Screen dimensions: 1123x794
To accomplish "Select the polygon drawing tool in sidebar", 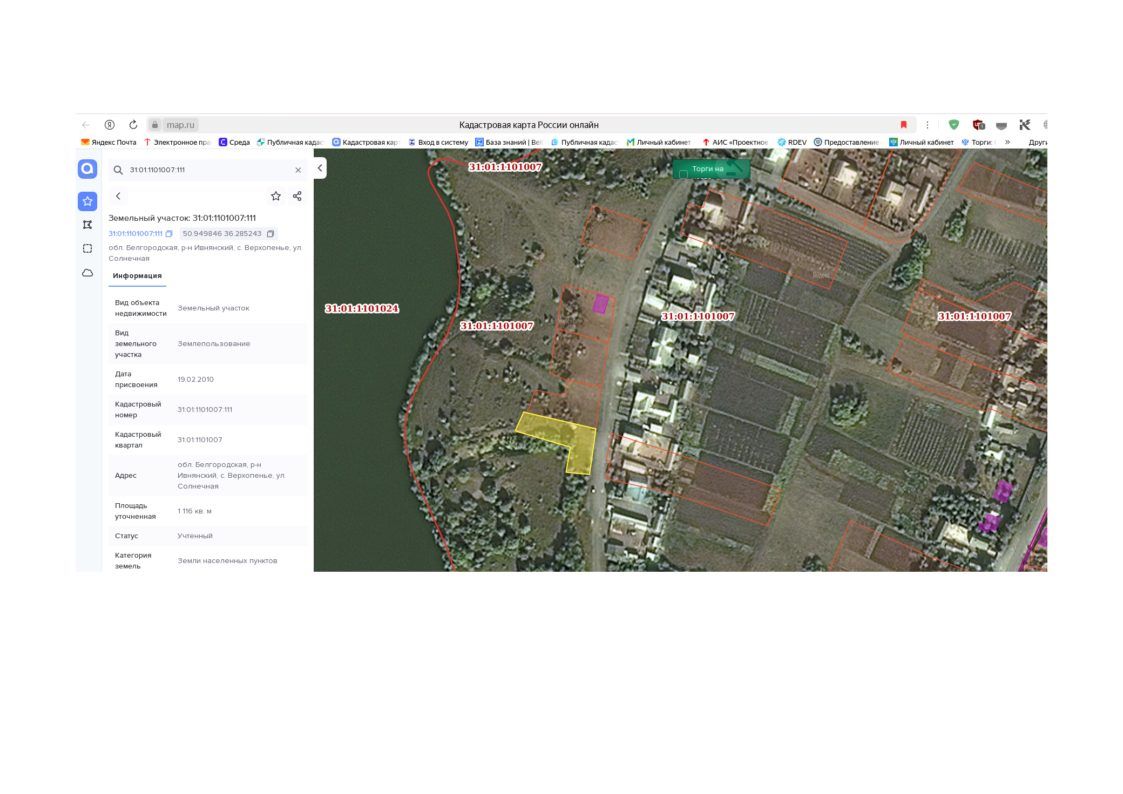I will click(x=87, y=225).
